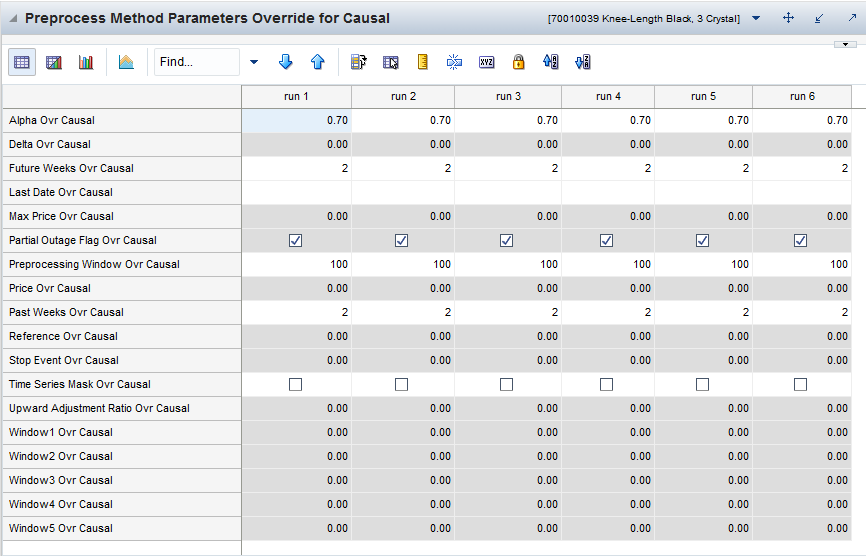Select the Time Series Mask Ovr Causal row header
Image resolution: width=866 pixels, height=556 pixels.
click(x=122, y=385)
